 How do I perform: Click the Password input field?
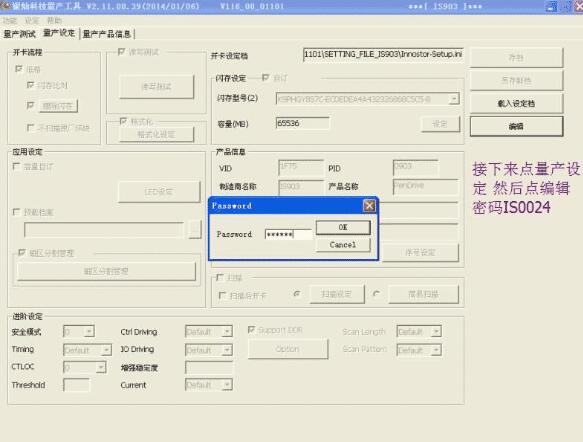coord(289,234)
